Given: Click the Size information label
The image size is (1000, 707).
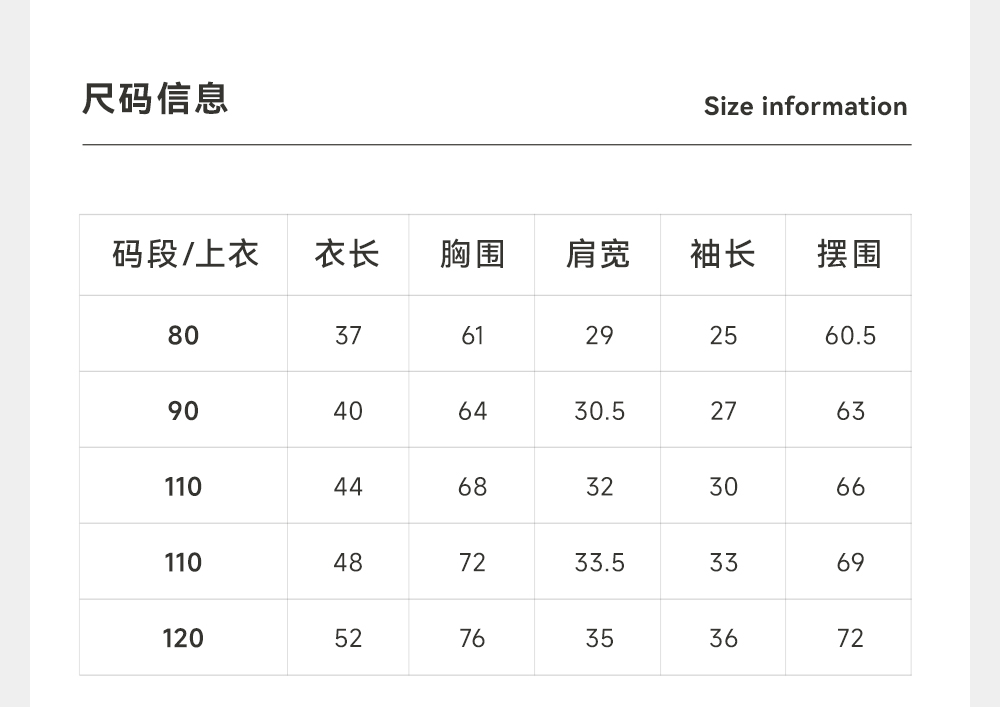Looking at the screenshot, I should [805, 106].
